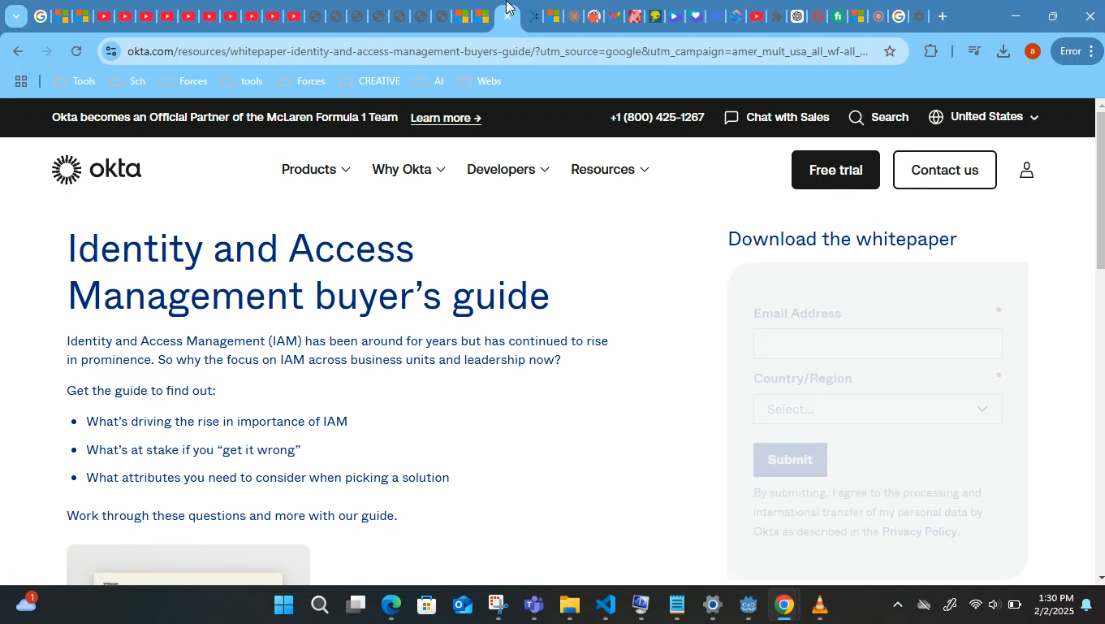1105x624 pixels.
Task: Follow the Learn more link in banner
Action: click(446, 118)
